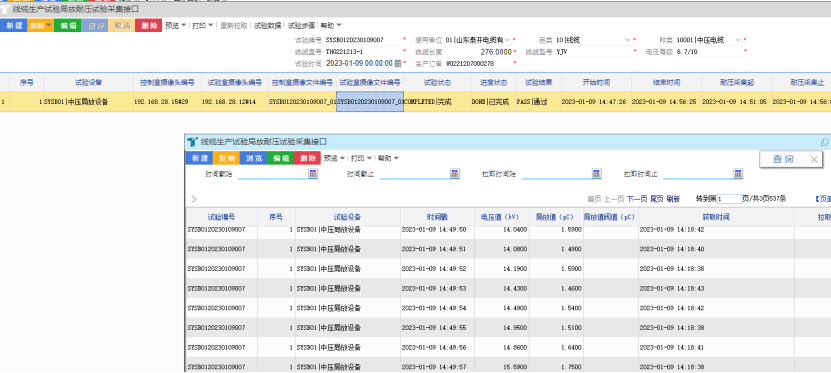
Task: Click 复制 button in inner window
Action: coord(226,158)
